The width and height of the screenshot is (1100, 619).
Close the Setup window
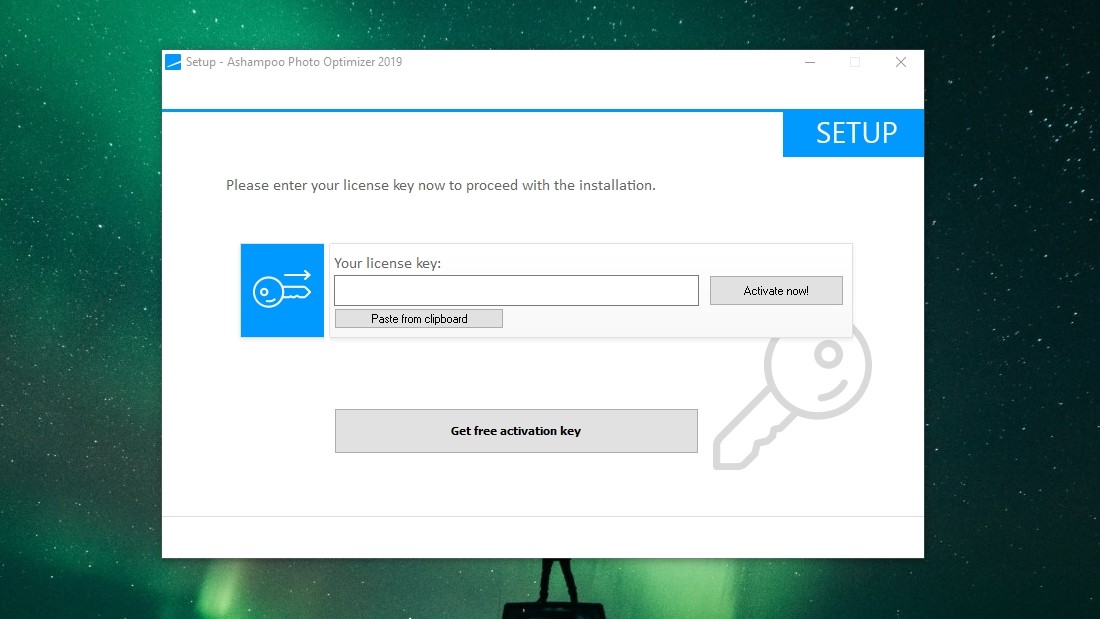pos(901,62)
